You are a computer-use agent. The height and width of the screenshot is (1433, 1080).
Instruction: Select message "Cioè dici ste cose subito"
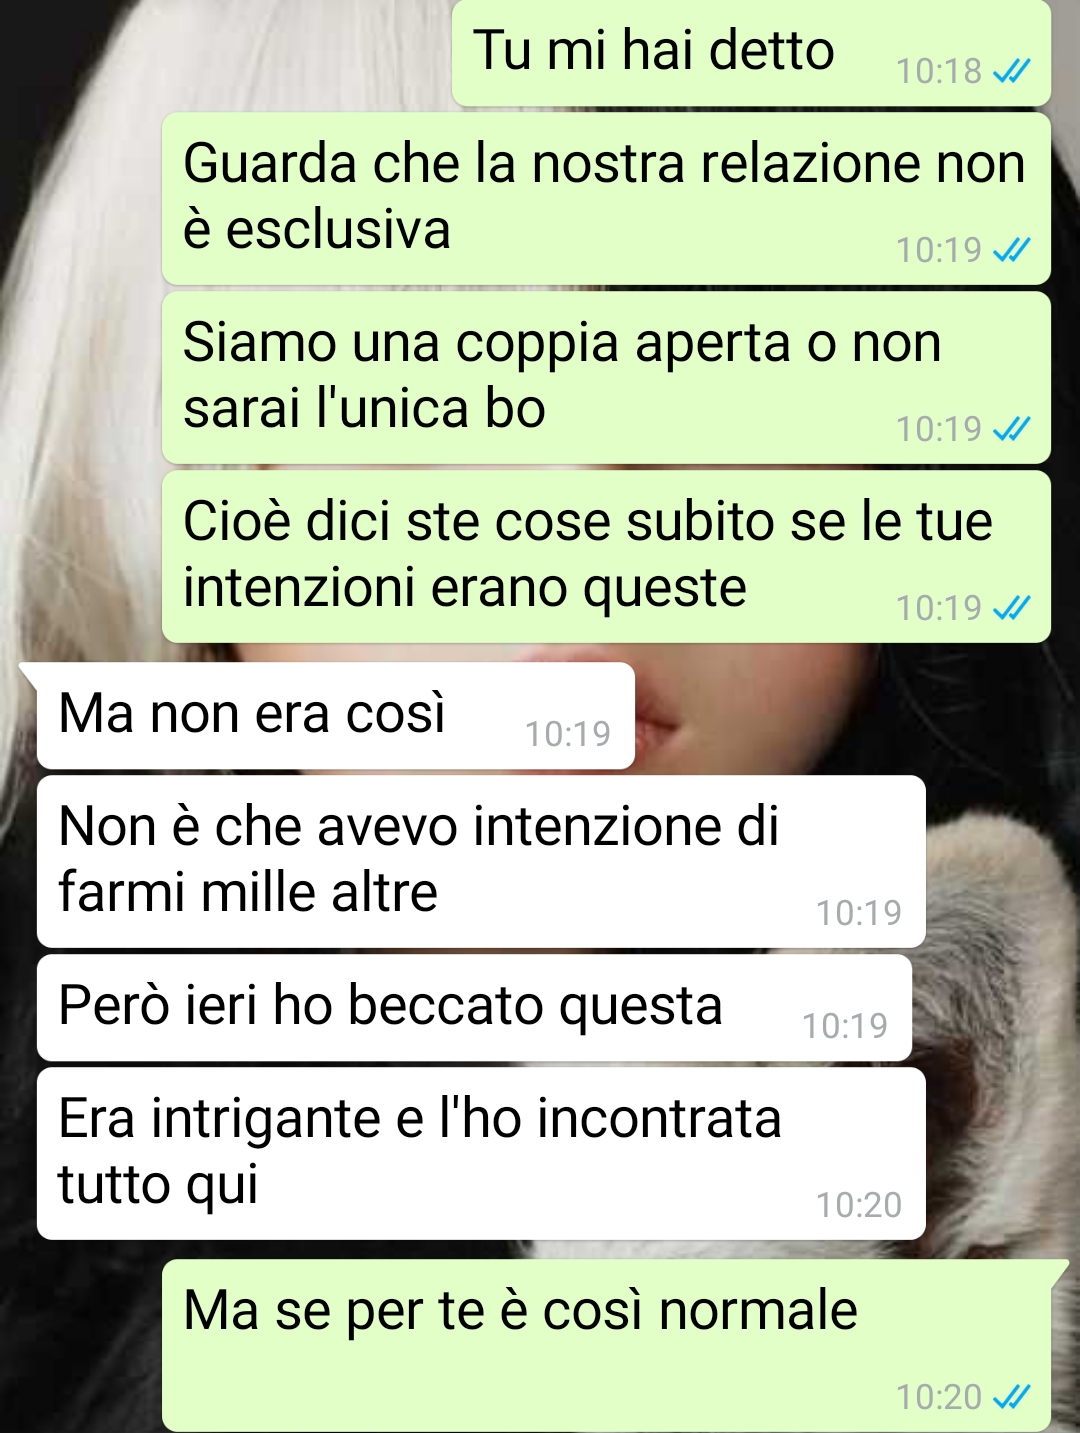click(606, 556)
